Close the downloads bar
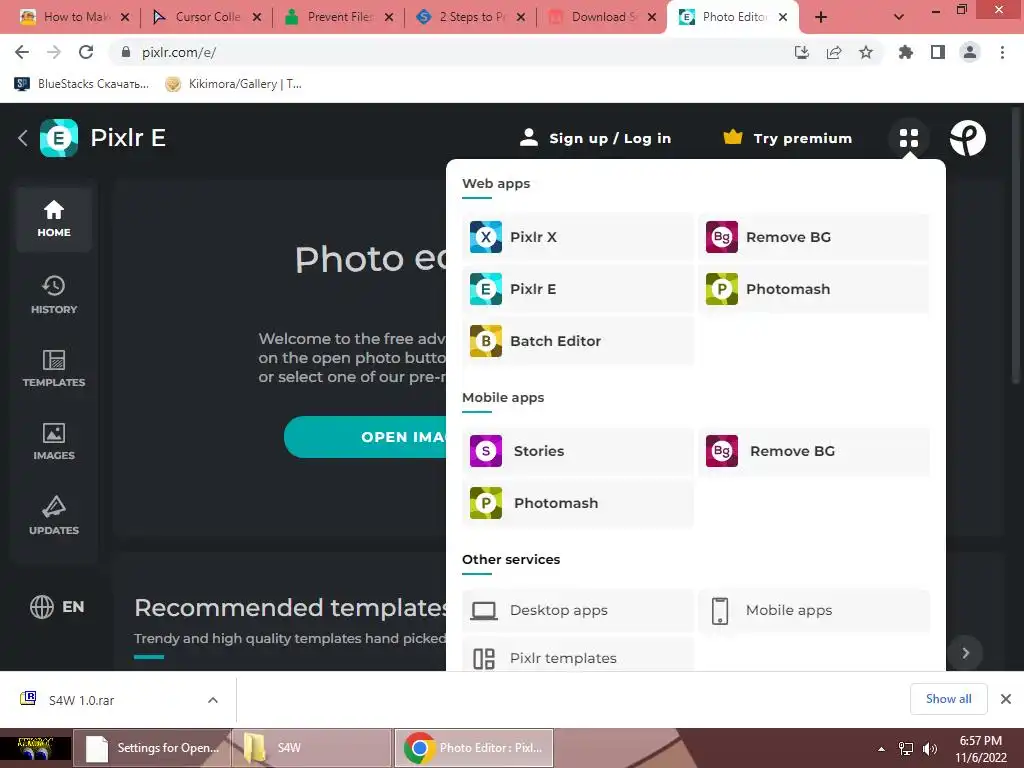Image resolution: width=1024 pixels, height=768 pixels. point(1006,699)
